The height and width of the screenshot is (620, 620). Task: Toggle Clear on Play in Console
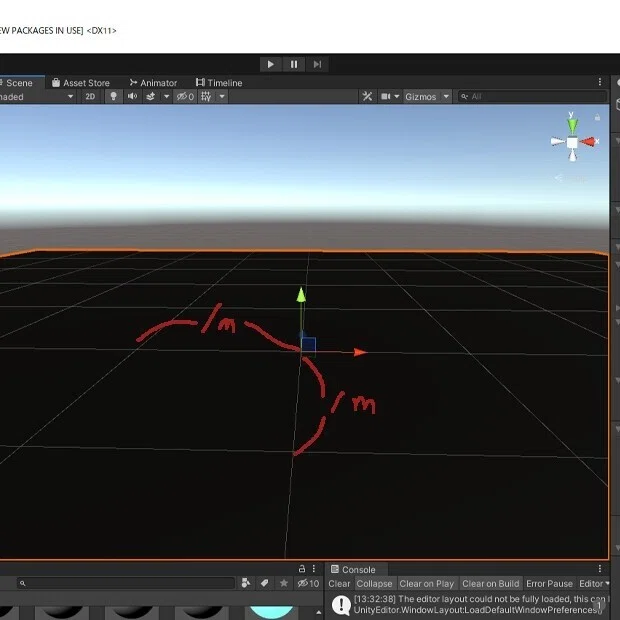(427, 584)
